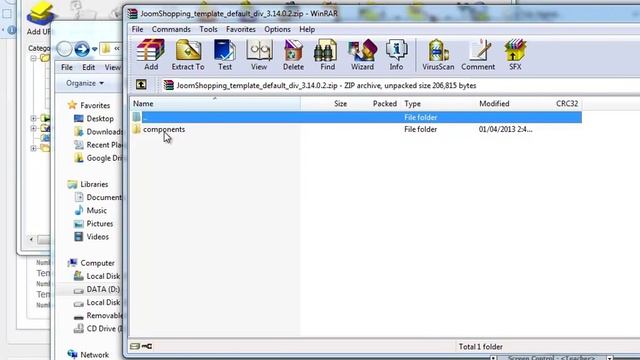The image size is (640, 360).
Task: Click the Add archive icon in WinRAR
Action: 151,54
